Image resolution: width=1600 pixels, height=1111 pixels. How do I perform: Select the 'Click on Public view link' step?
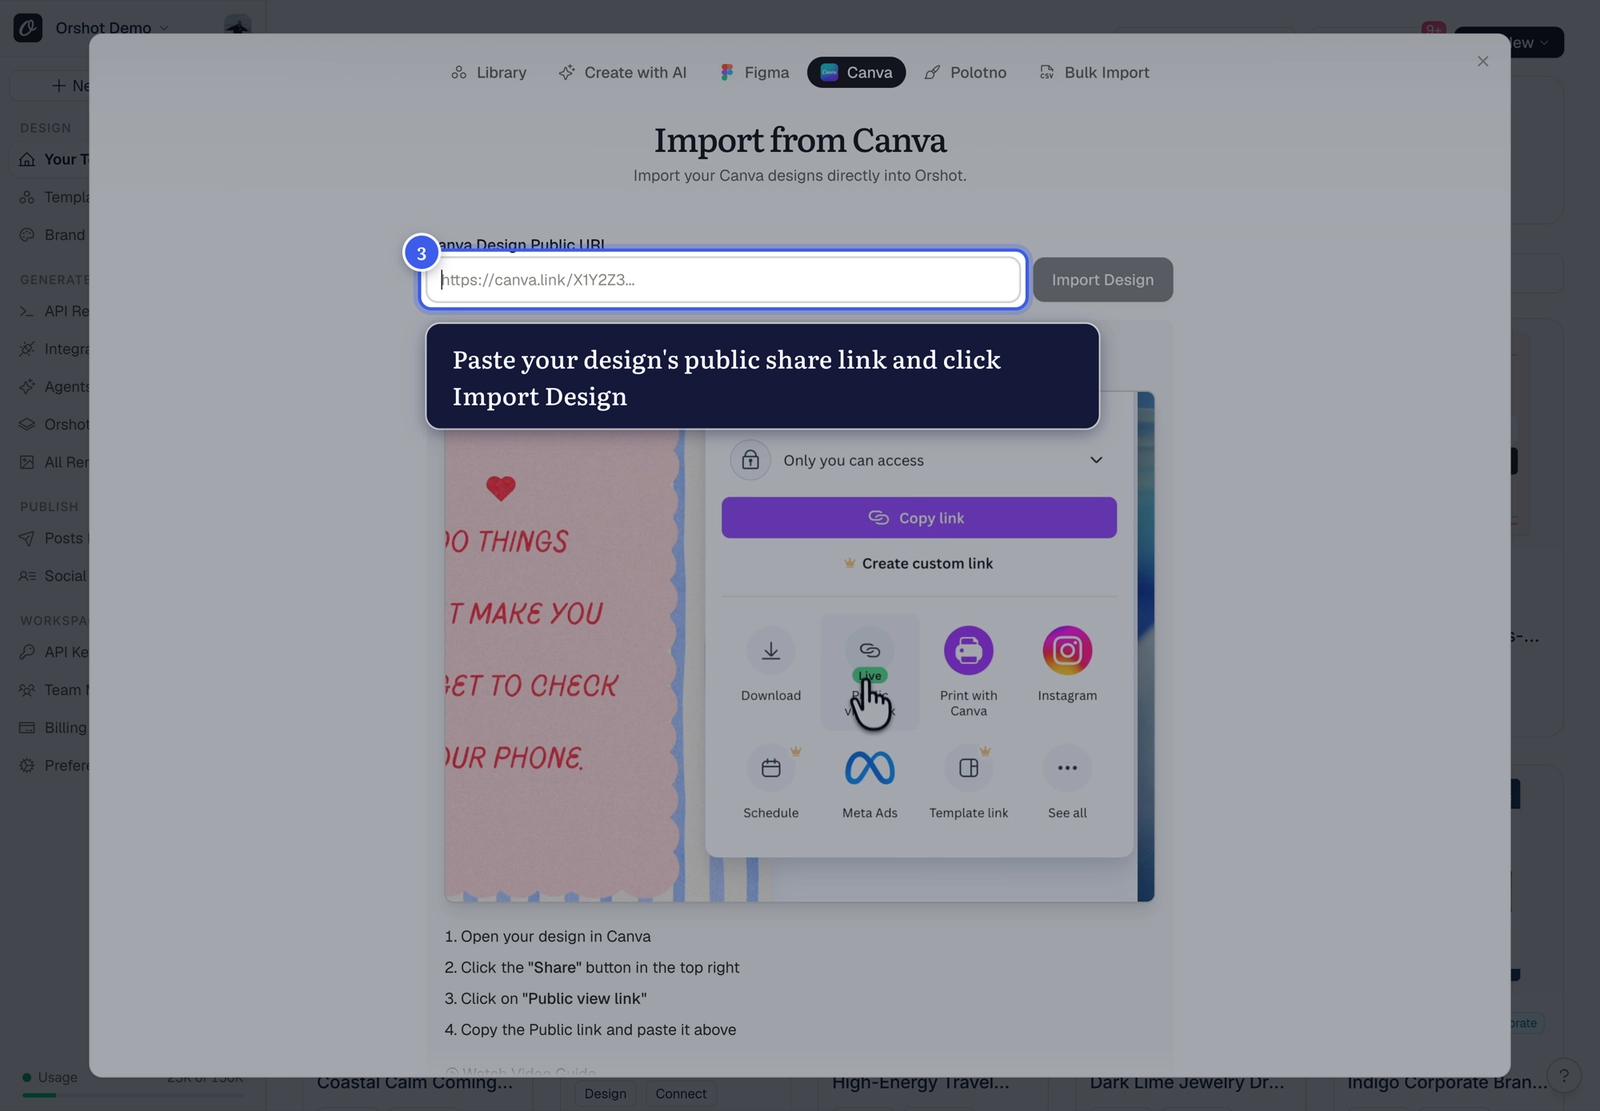point(546,999)
